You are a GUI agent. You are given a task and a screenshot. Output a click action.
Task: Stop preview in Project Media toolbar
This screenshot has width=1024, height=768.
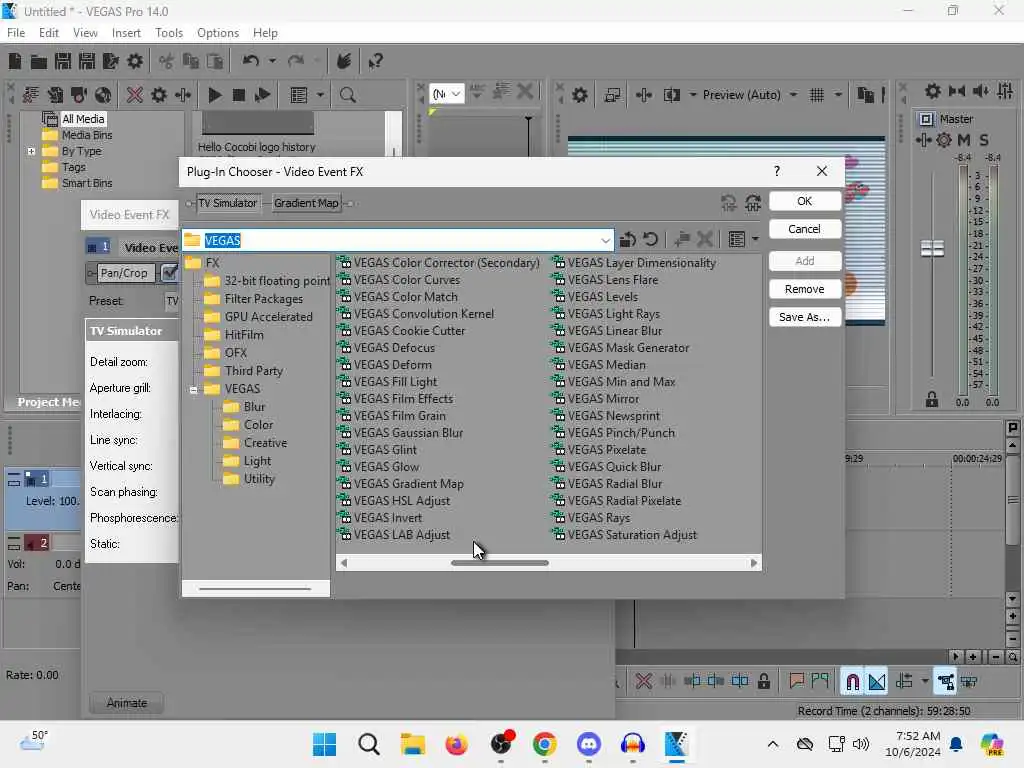point(238,95)
